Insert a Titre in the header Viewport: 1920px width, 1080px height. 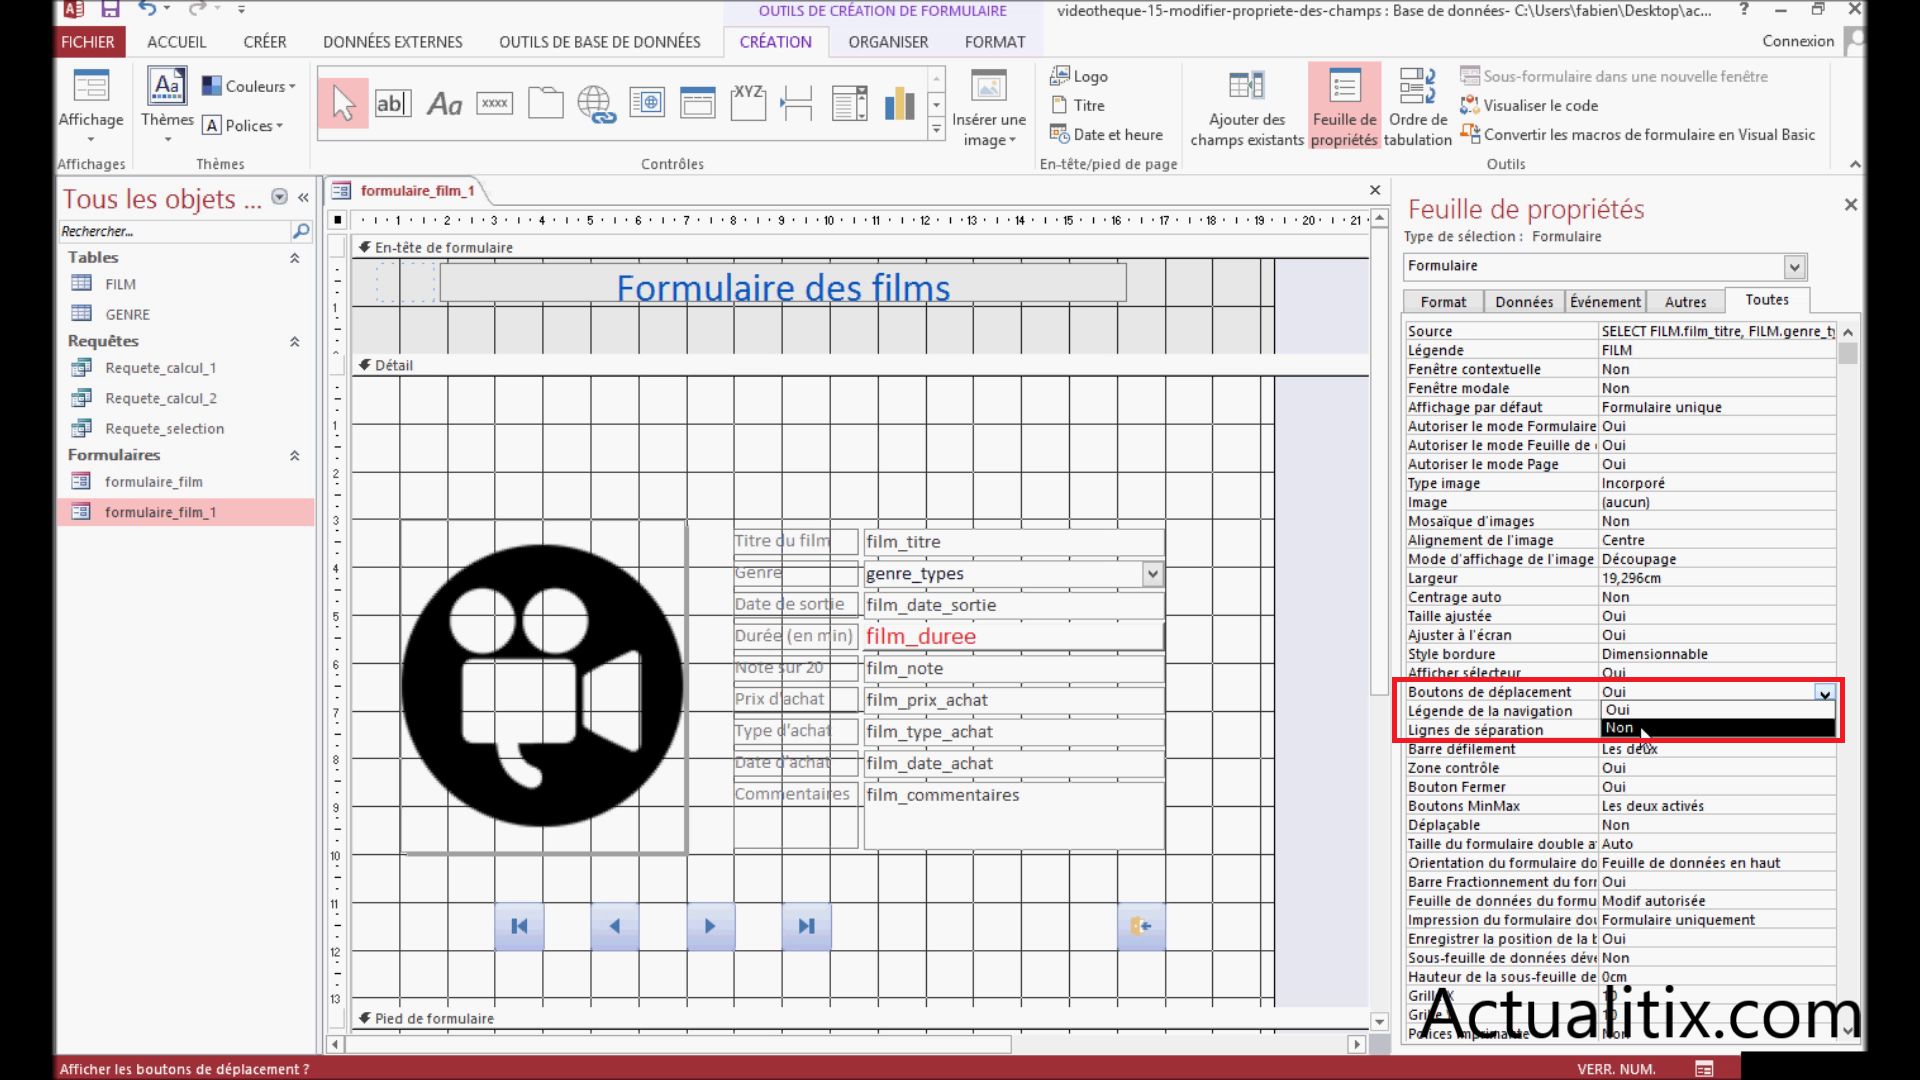point(1078,105)
